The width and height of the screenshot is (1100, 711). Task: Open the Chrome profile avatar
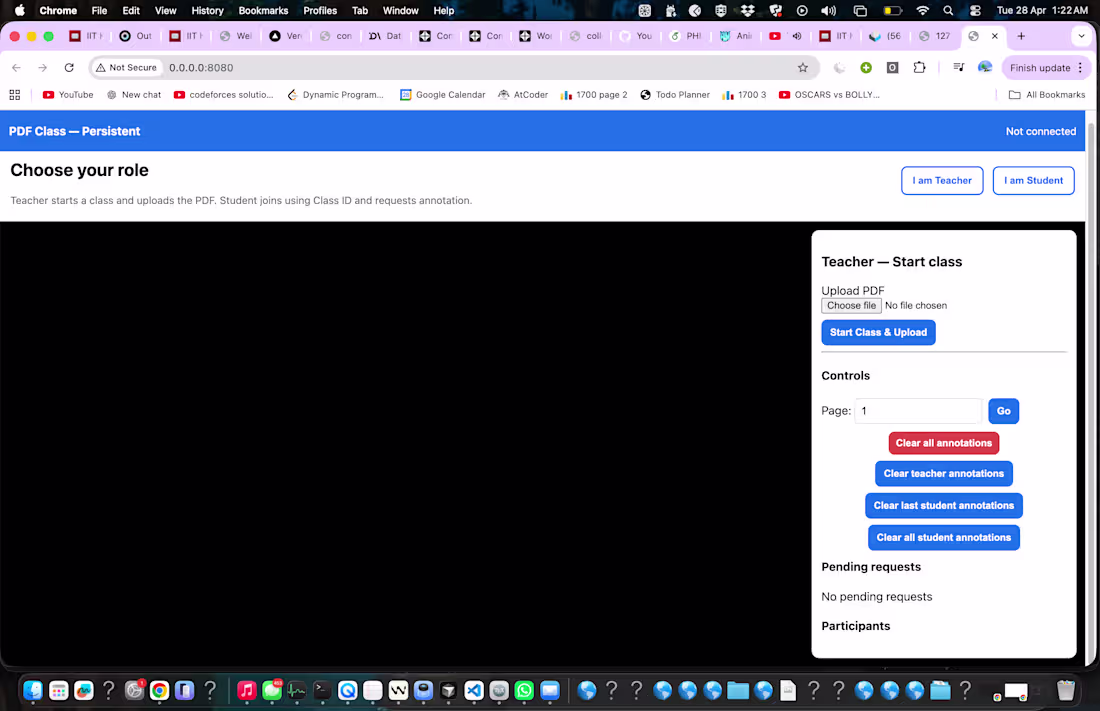[985, 67]
